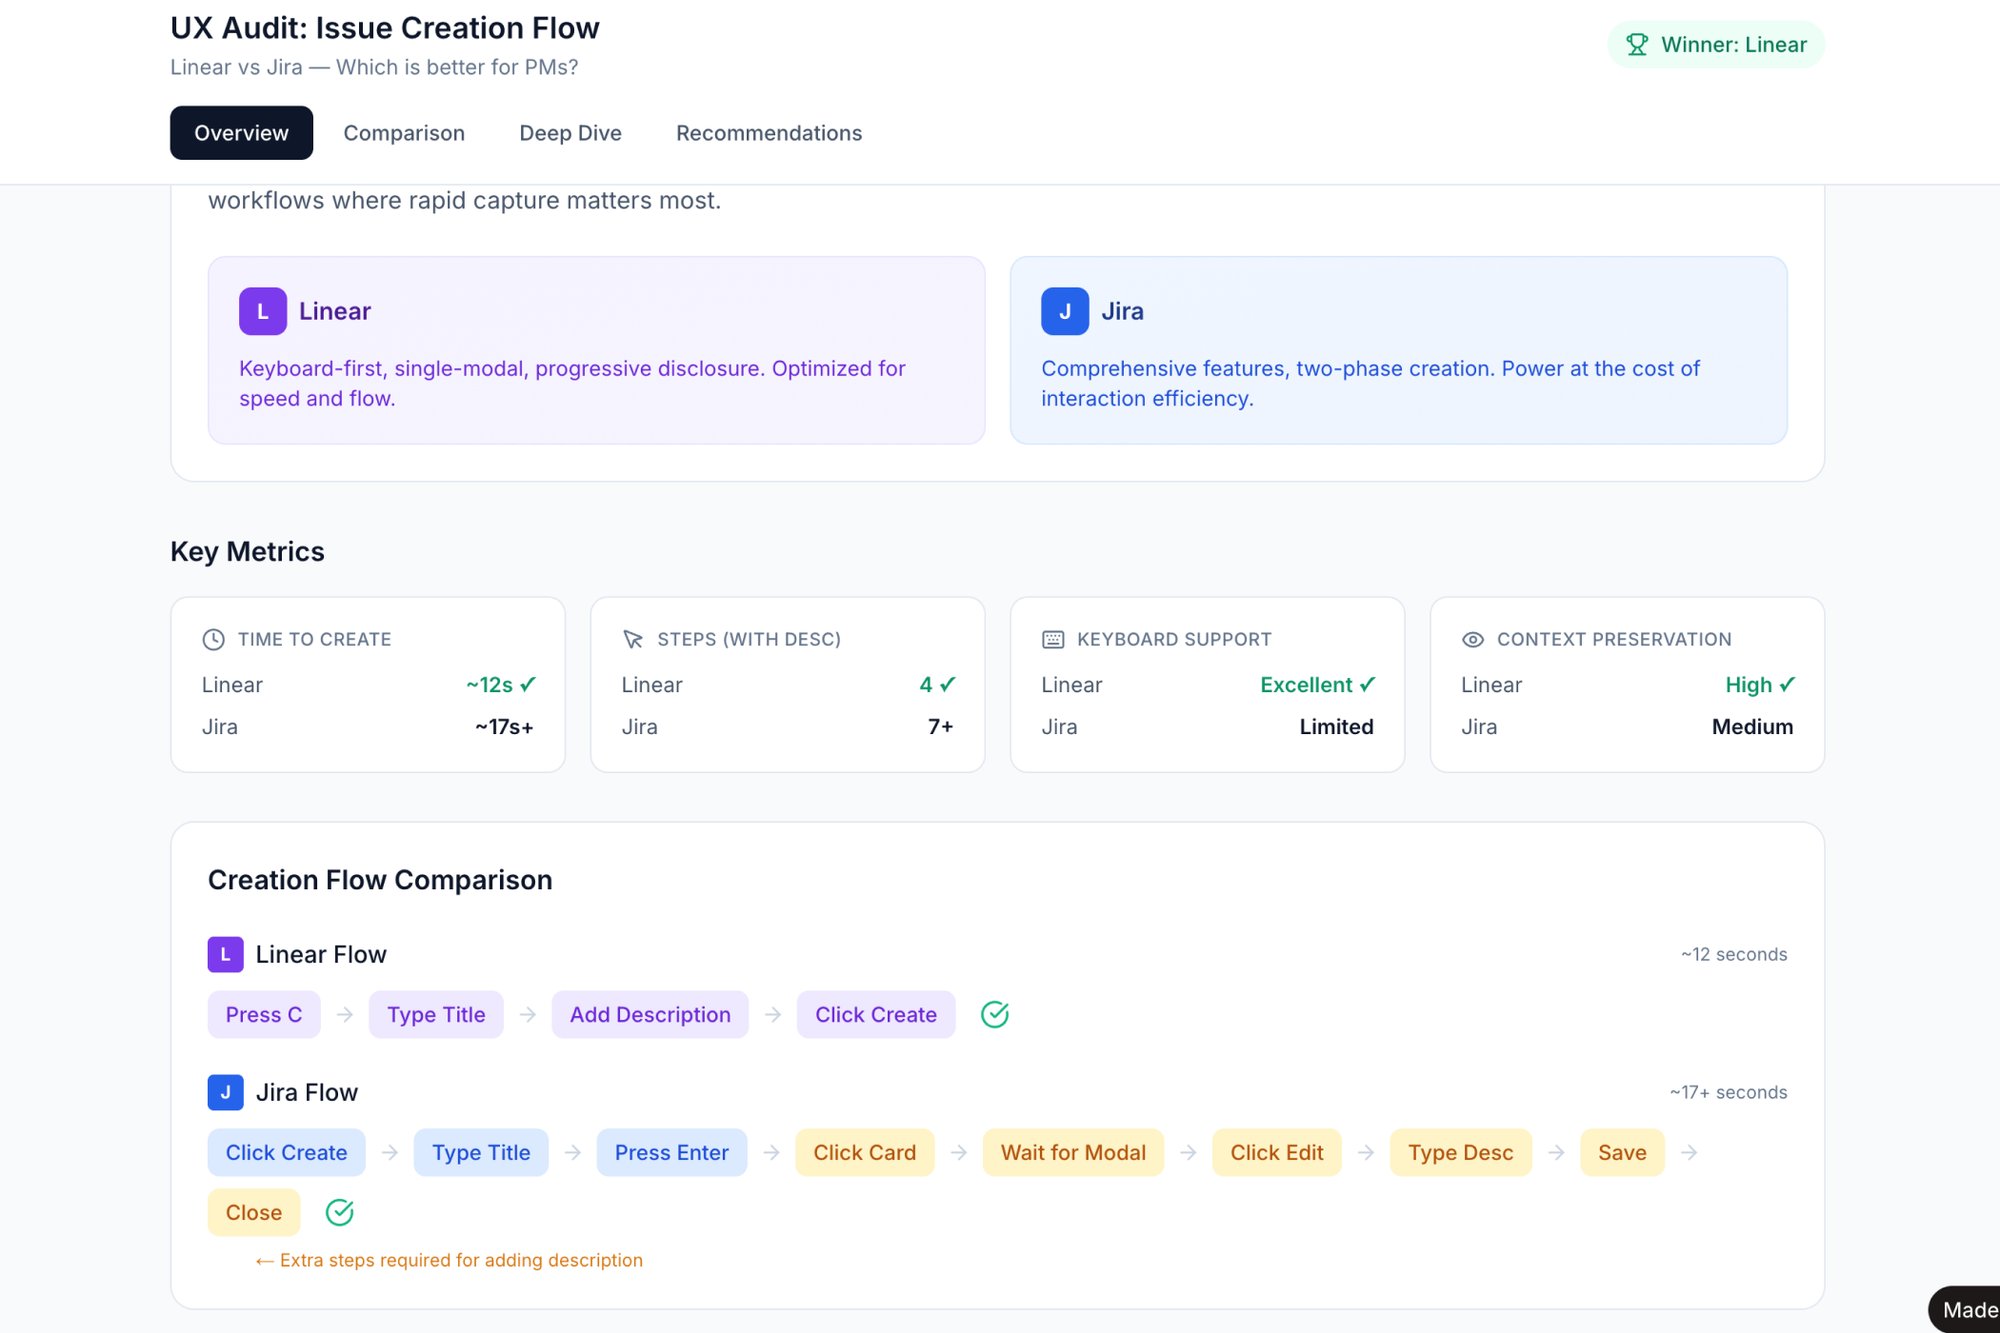Expand the arrow after the Save step
This screenshot has height=1333, width=2000.
coord(1690,1152)
